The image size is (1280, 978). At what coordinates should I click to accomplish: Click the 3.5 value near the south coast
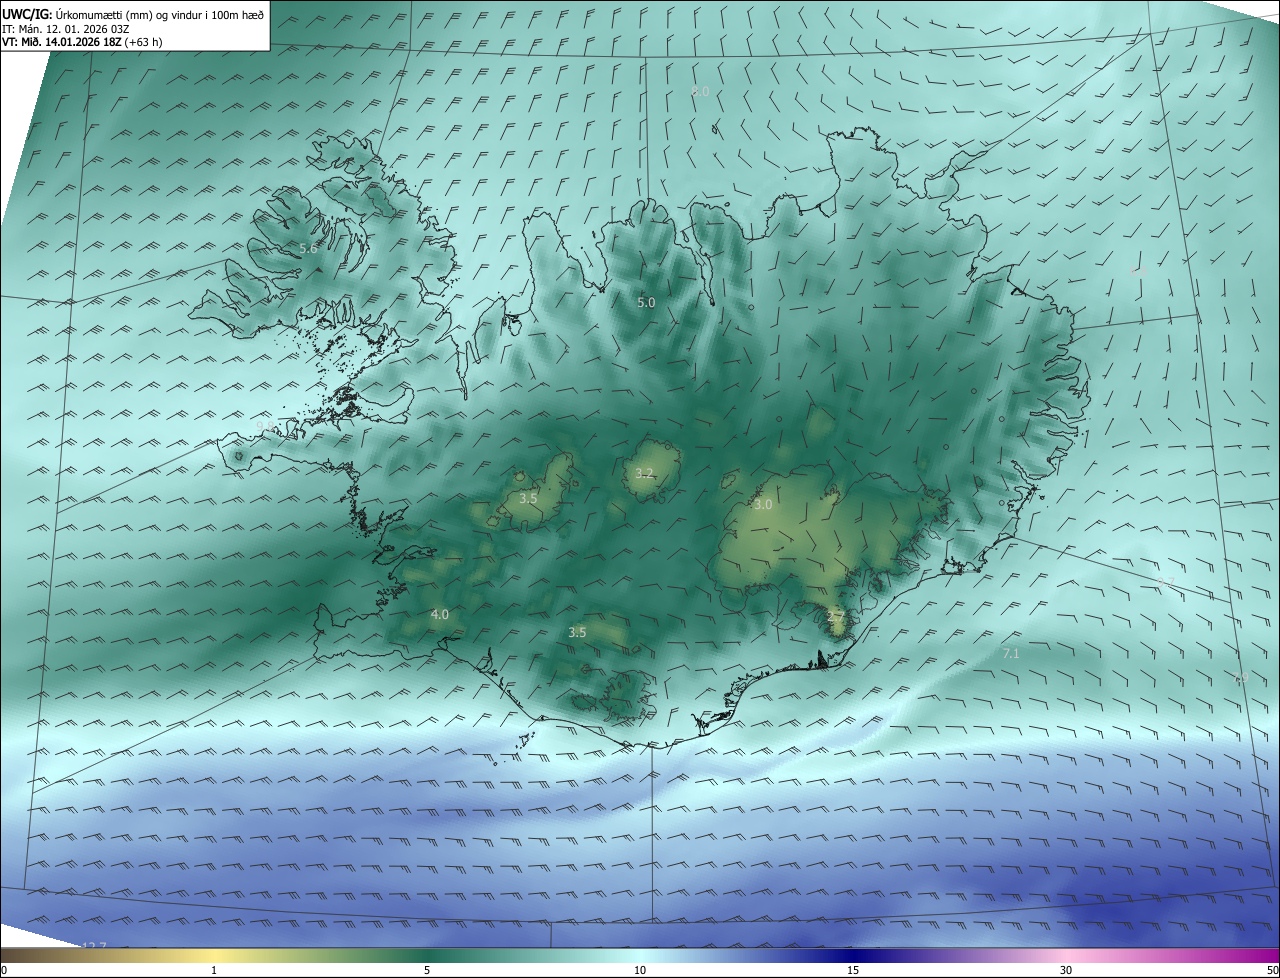(x=577, y=632)
